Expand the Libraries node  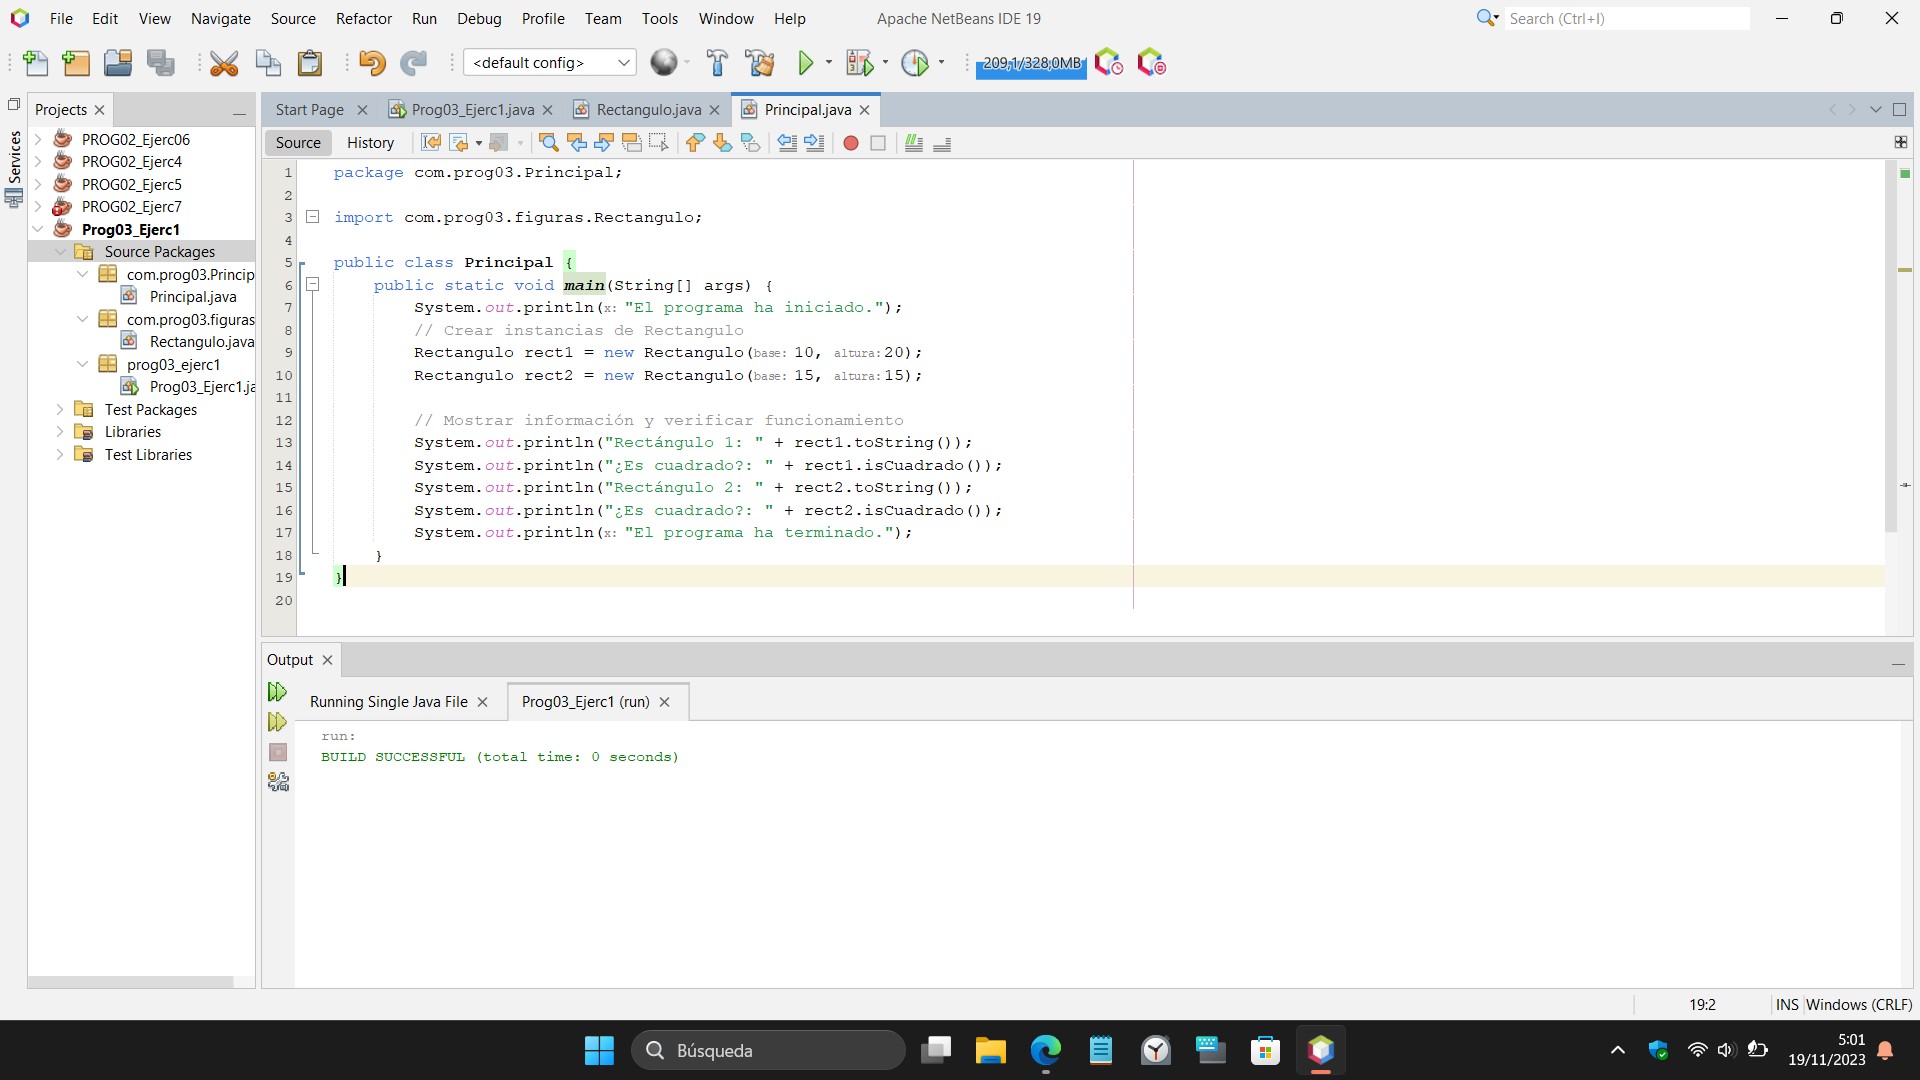tap(61, 432)
